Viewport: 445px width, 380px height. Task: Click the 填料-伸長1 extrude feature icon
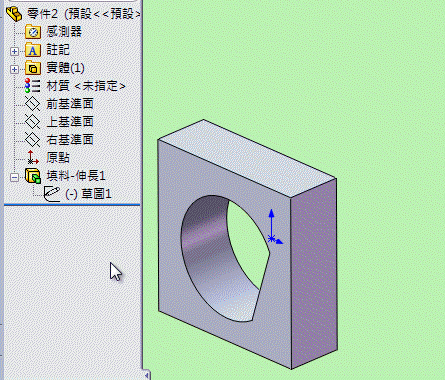(x=33, y=176)
